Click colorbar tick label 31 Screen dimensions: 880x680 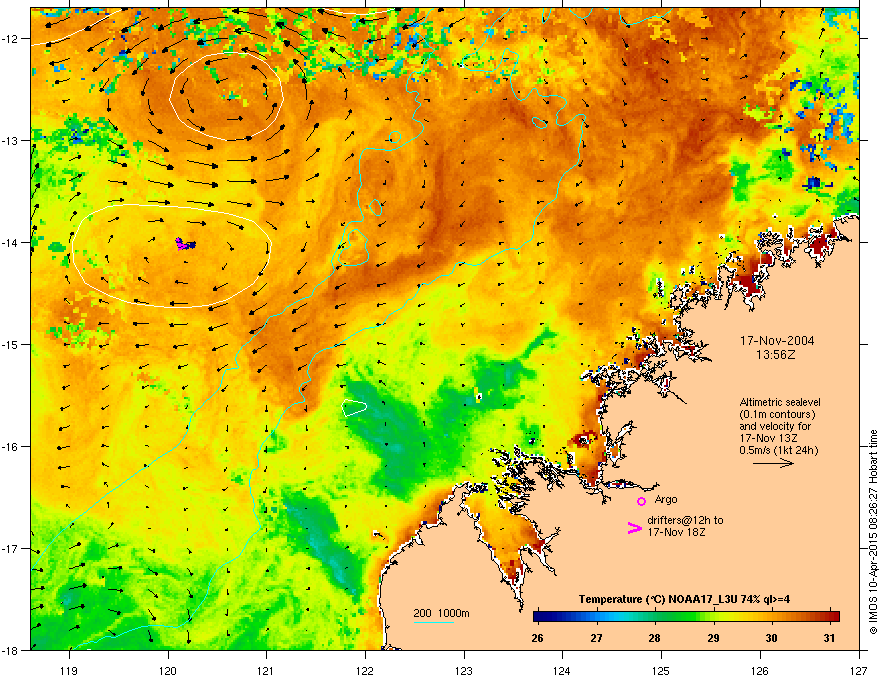click(x=829, y=638)
